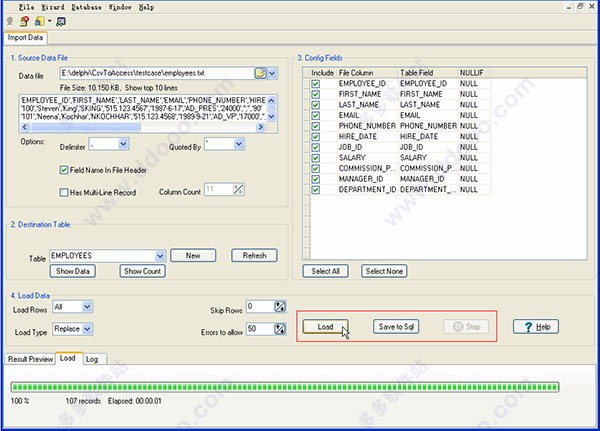
Task: Open the Load Rows dropdown
Action: click(x=87, y=307)
